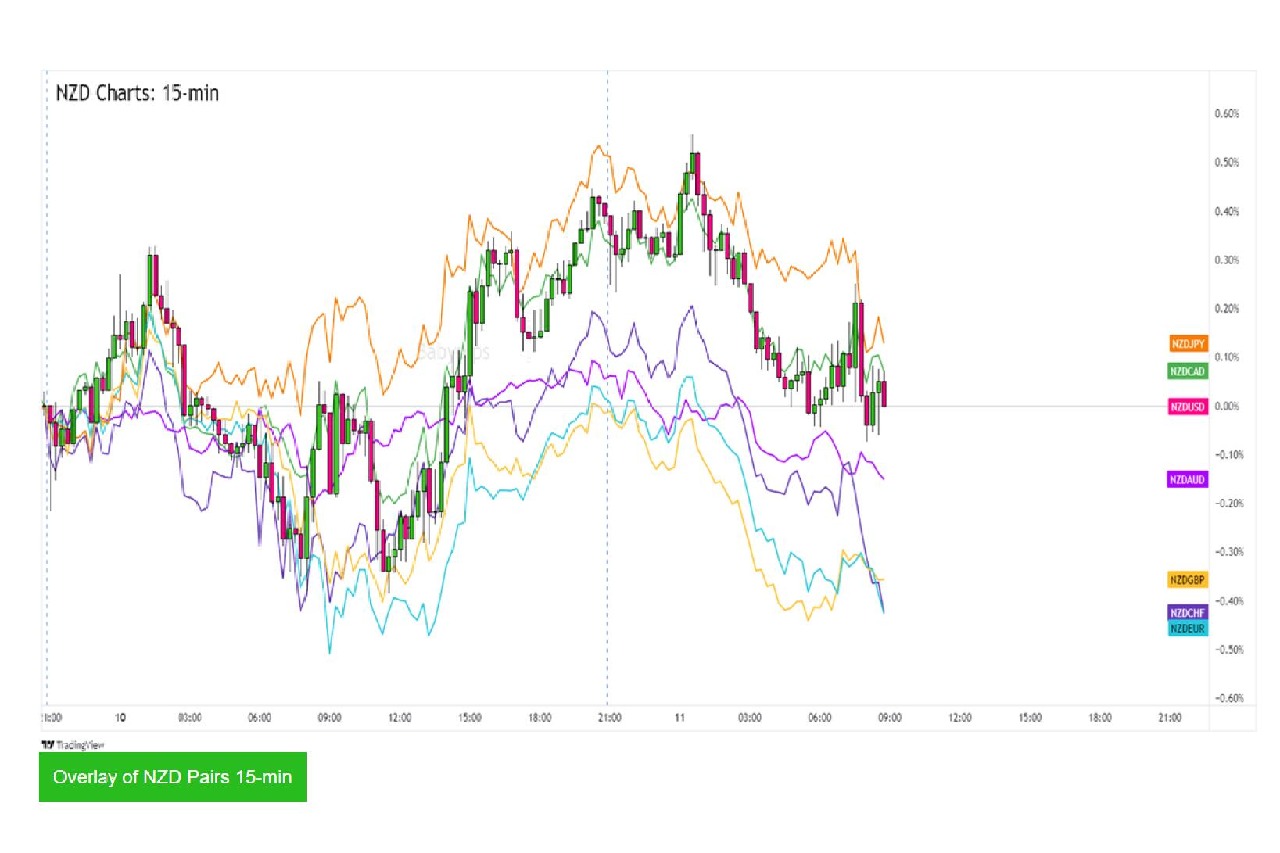
Task: Click the pink NZDUSD price label
Action: click(x=1189, y=406)
